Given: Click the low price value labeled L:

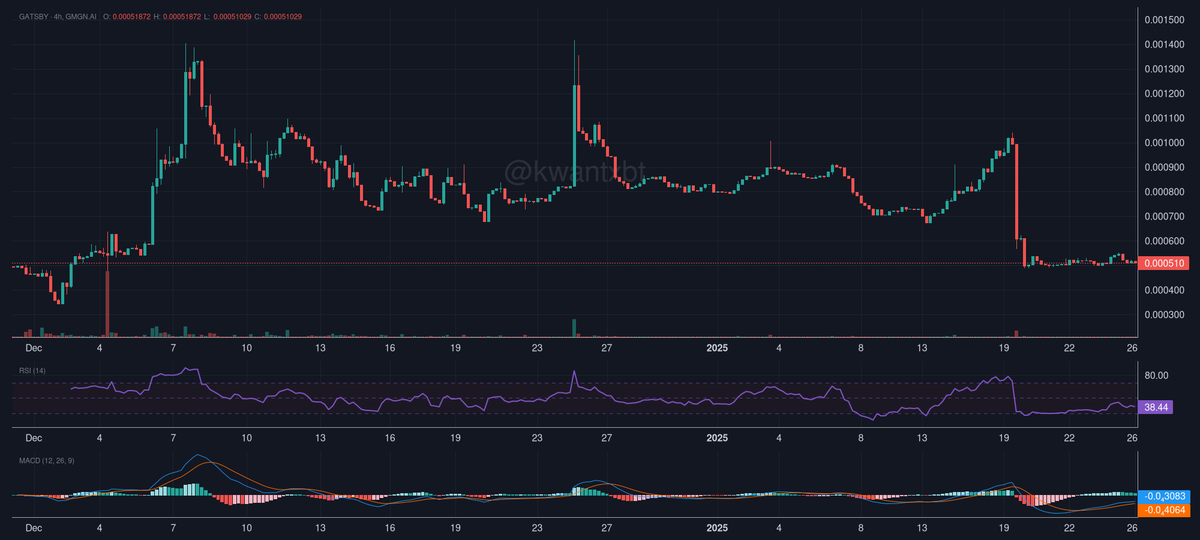Looking at the screenshot, I should point(230,17).
